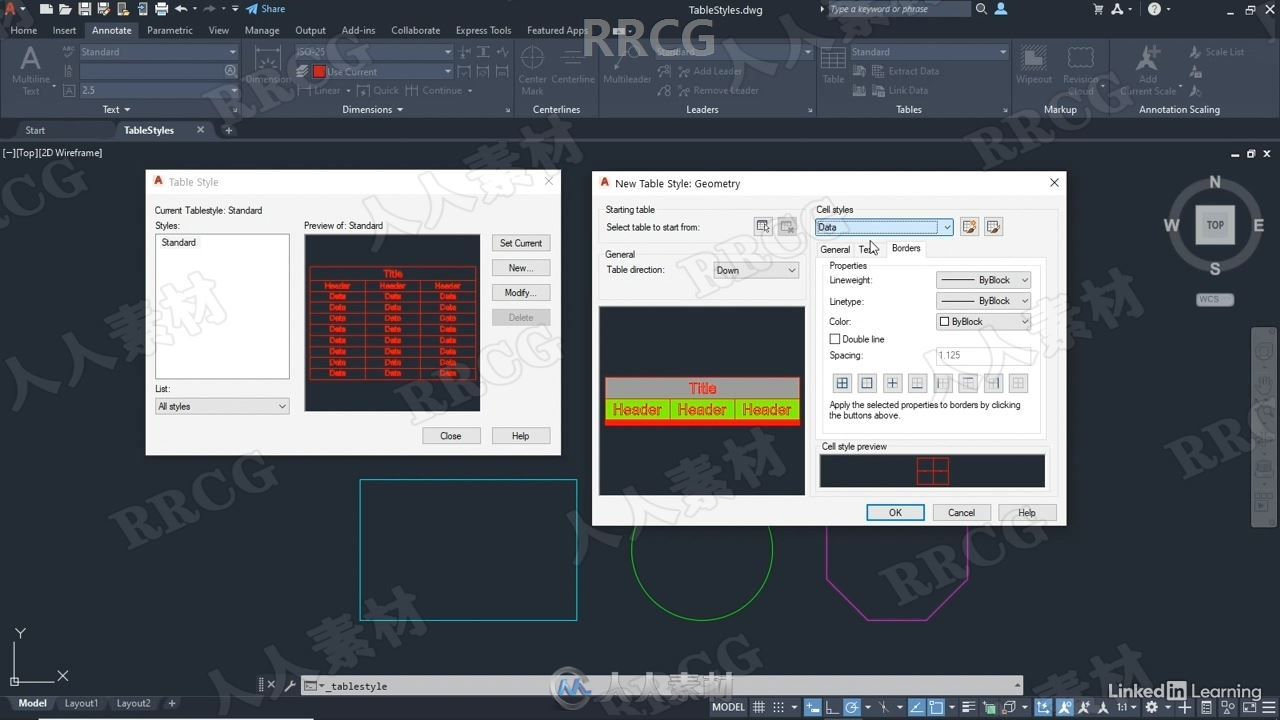Open the Cell styles Data dropdown
The width and height of the screenshot is (1280, 720).
(884, 227)
